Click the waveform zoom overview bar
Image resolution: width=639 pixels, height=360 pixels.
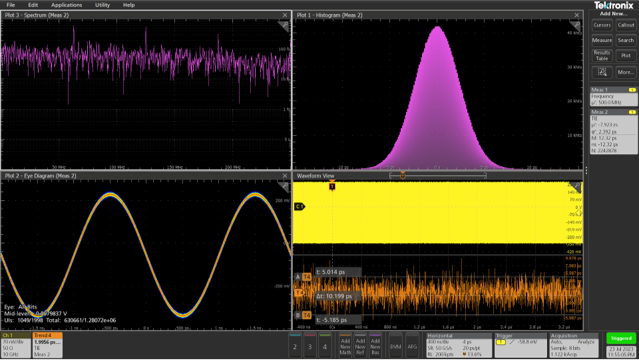(x=438, y=176)
